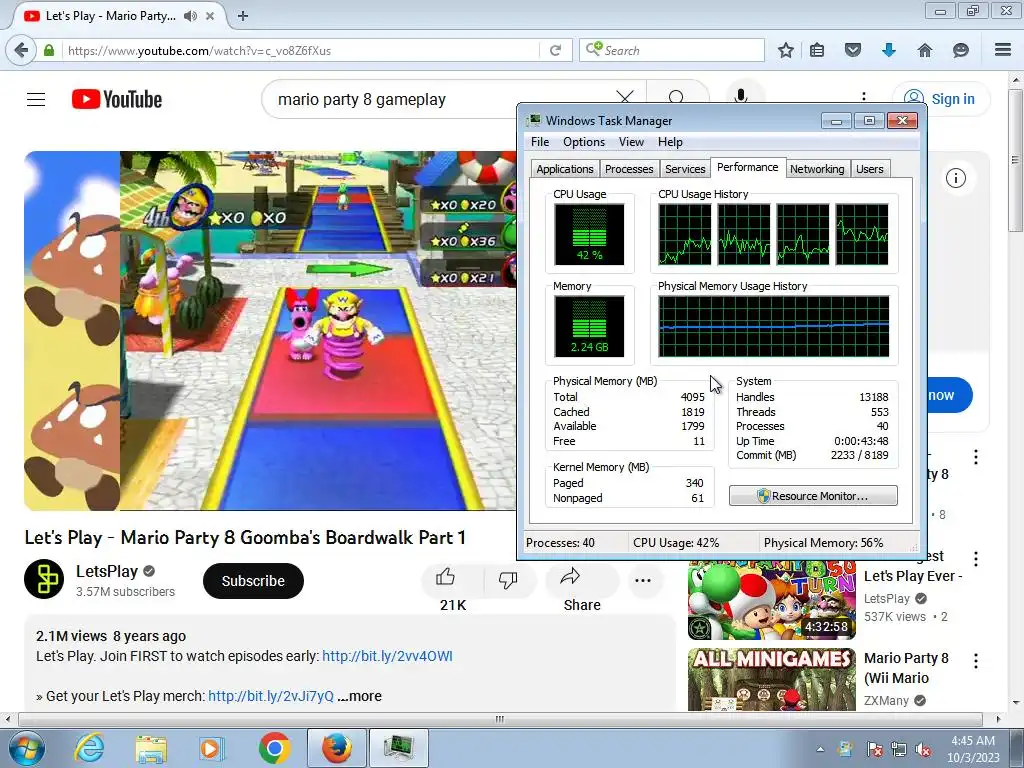Launch Google Chrome from the taskbar
This screenshot has height=768, width=1024.
point(274,748)
